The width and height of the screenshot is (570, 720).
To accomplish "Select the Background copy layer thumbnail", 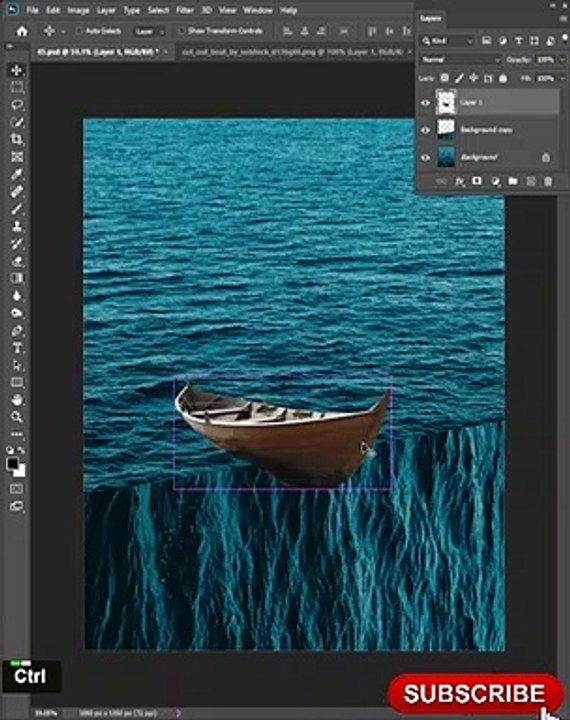I will pyautogui.click(x=446, y=129).
